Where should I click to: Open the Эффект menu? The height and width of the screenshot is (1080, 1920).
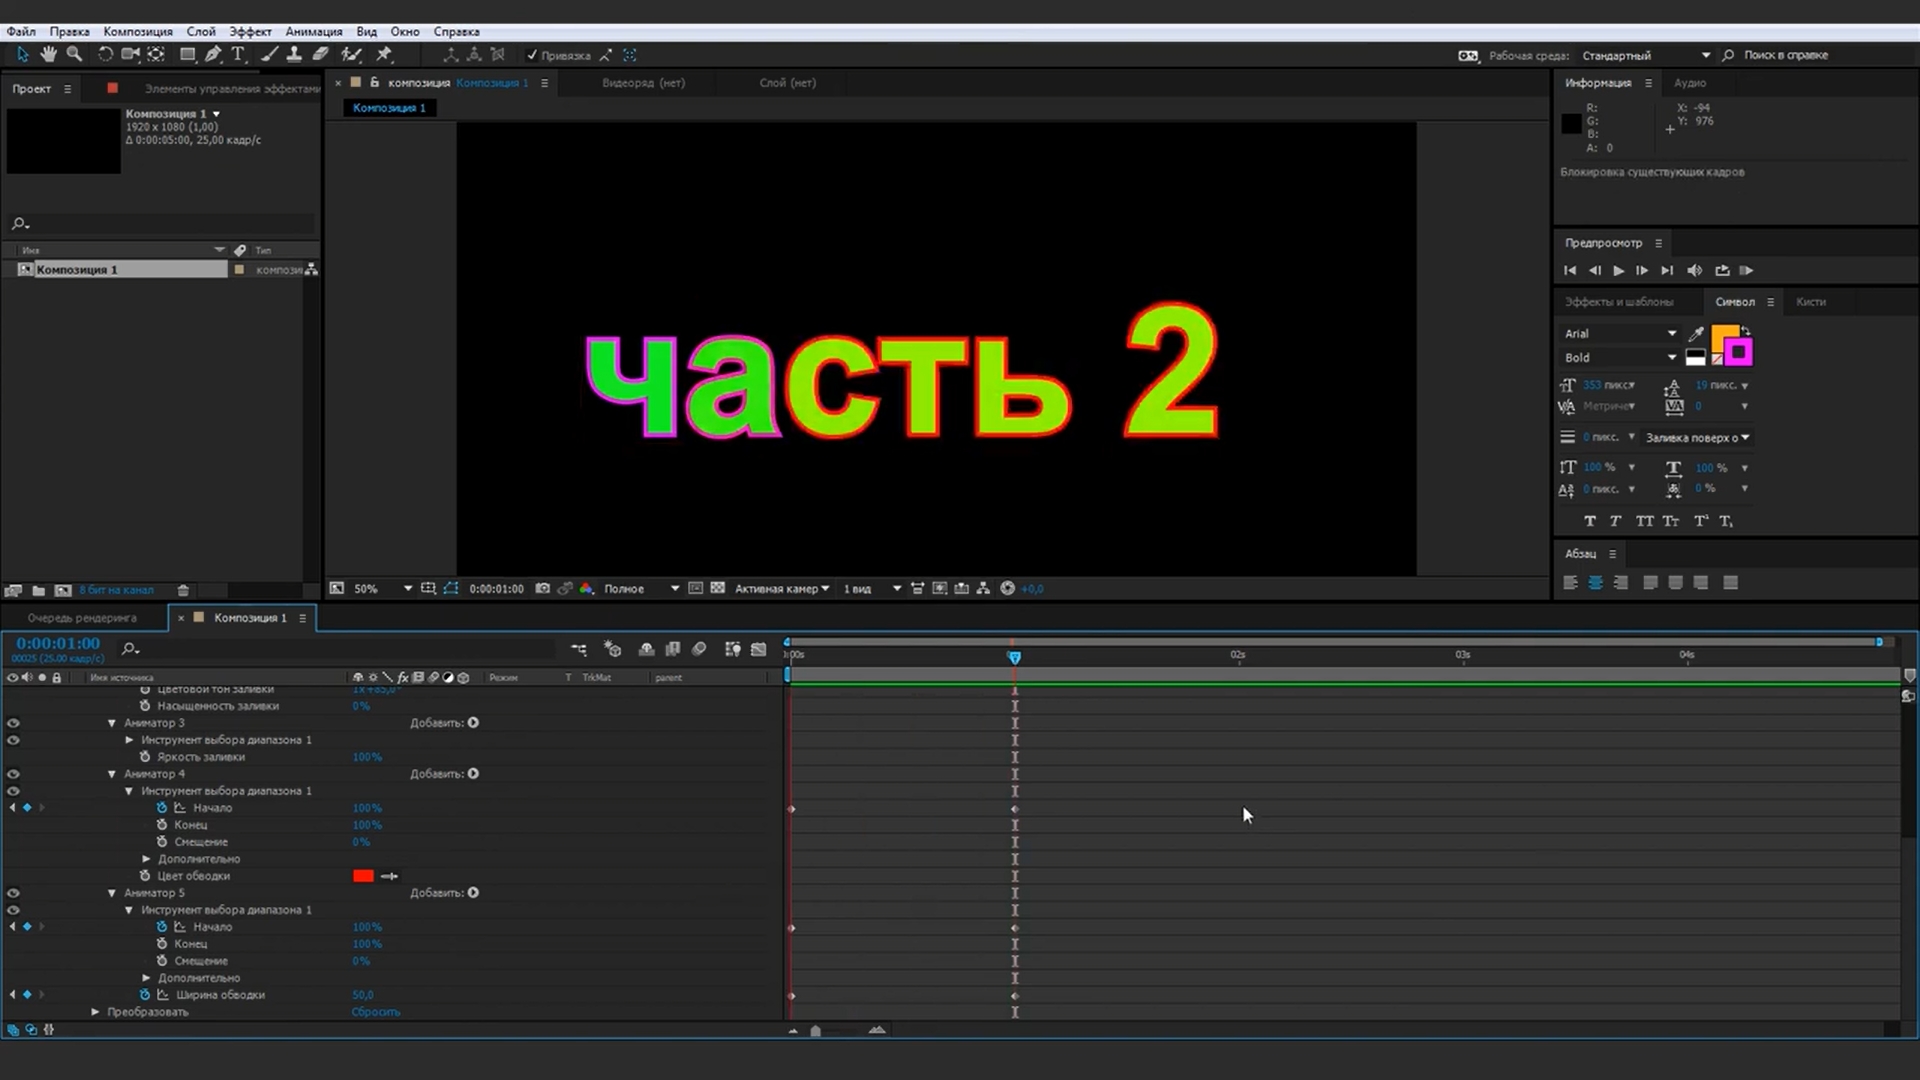pos(250,31)
